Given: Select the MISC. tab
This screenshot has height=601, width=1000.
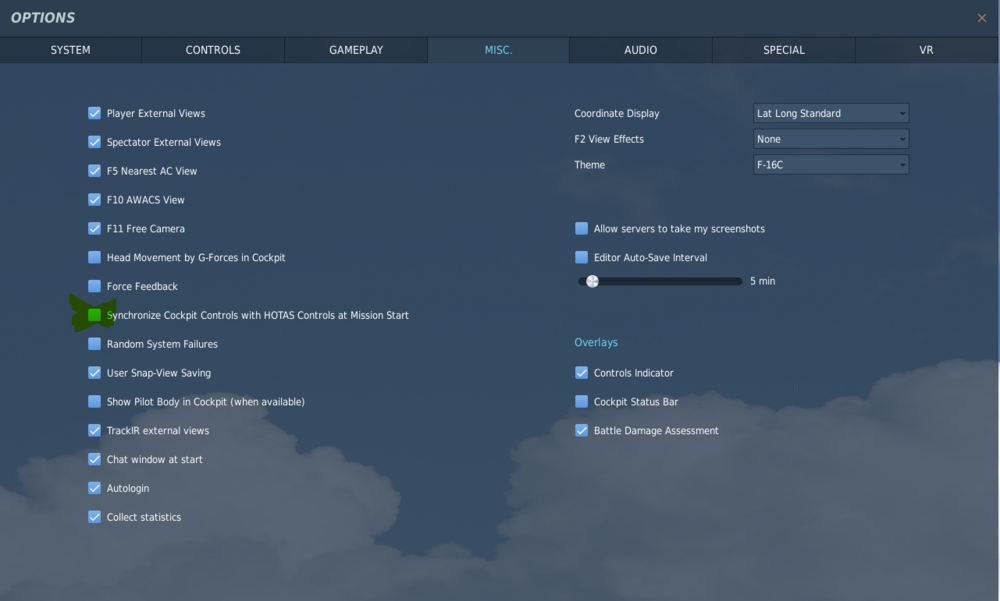Looking at the screenshot, I should (498, 50).
